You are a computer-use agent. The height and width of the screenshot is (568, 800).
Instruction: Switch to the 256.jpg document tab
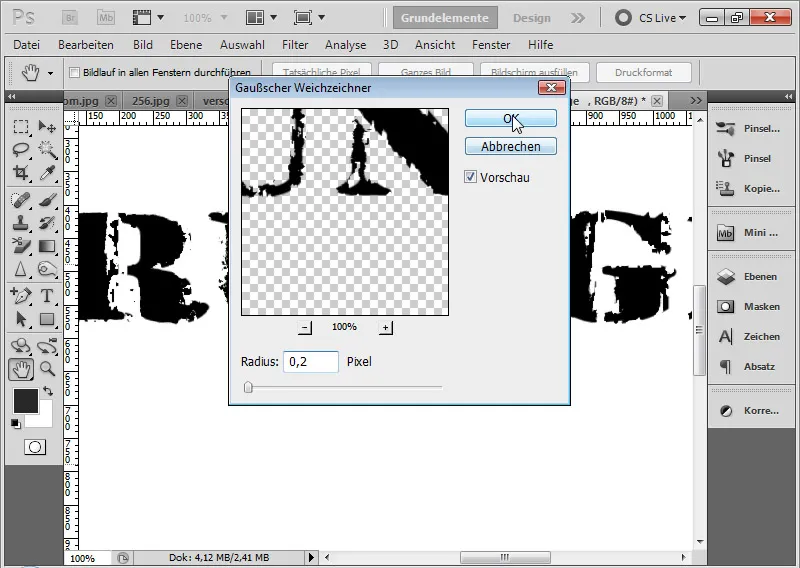click(151, 101)
